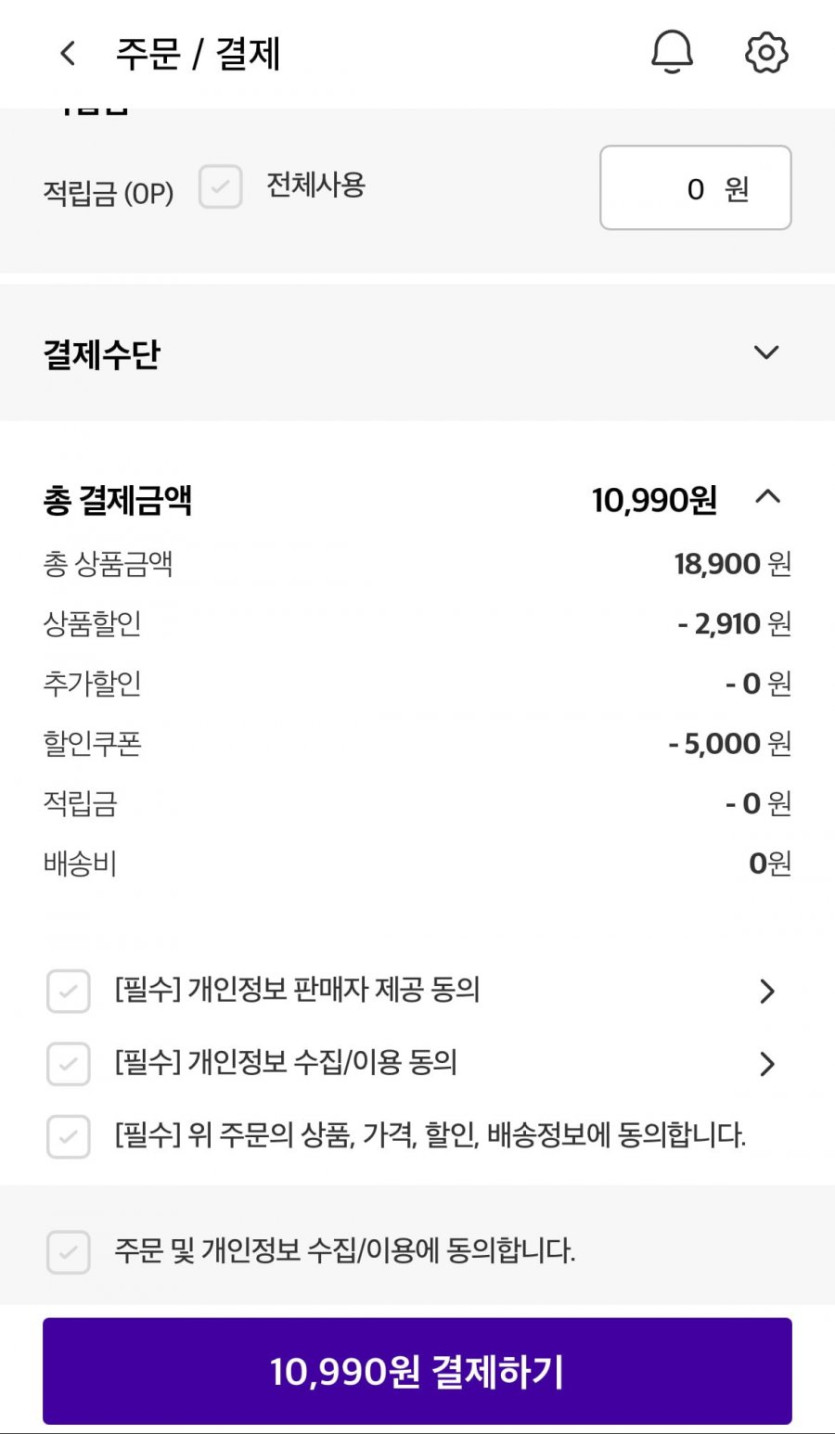Click the 적립금 amount input field
This screenshot has width=835, height=1434.
point(695,188)
